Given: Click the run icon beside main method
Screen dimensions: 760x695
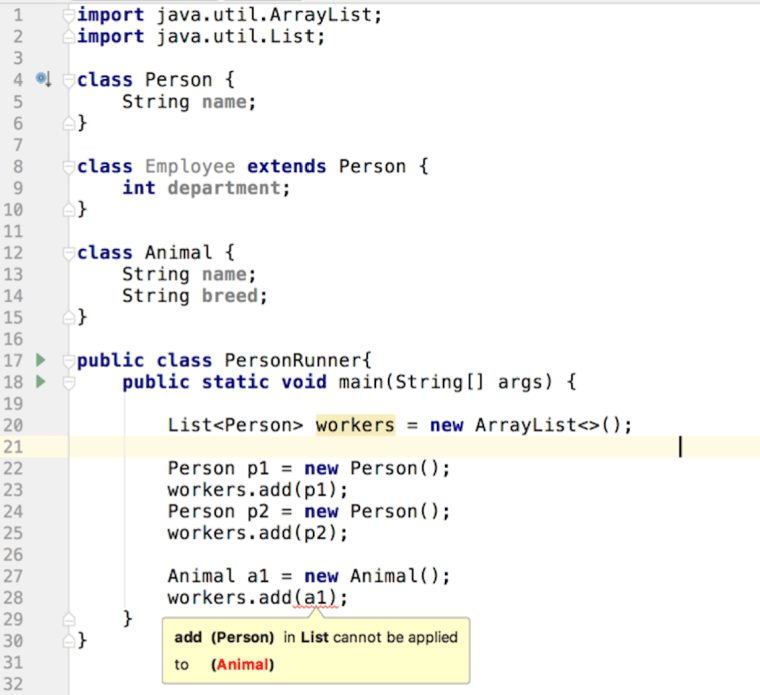Looking at the screenshot, I should pyautogui.click(x=41, y=382).
